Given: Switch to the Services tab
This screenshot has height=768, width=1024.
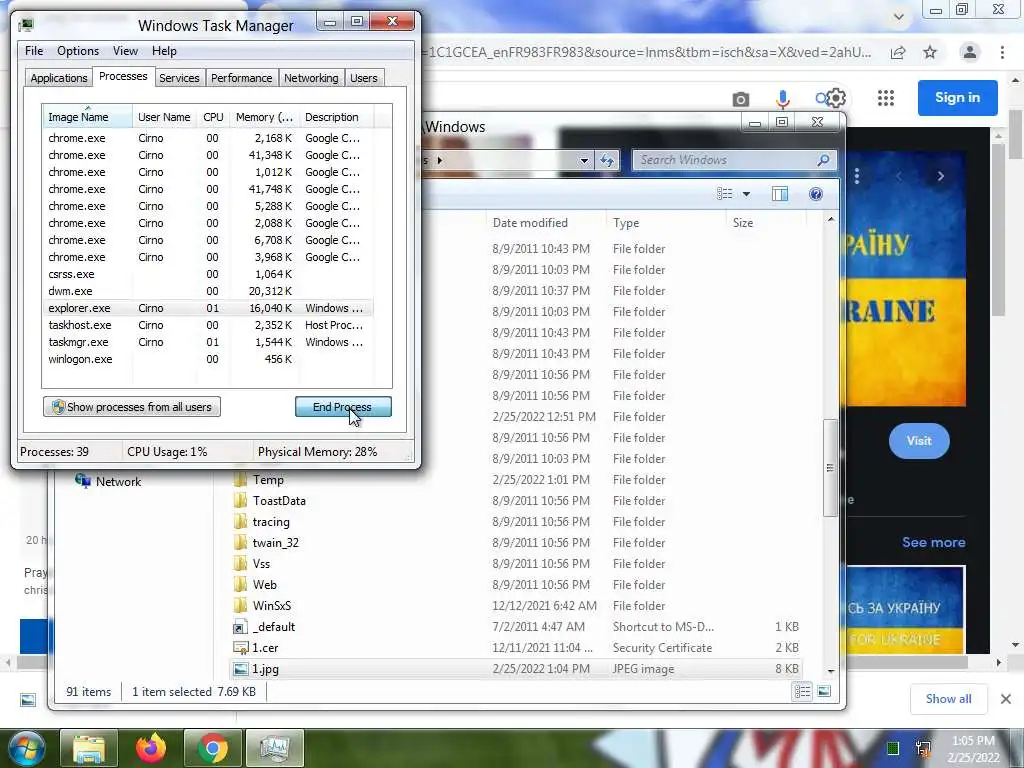Looking at the screenshot, I should [179, 78].
